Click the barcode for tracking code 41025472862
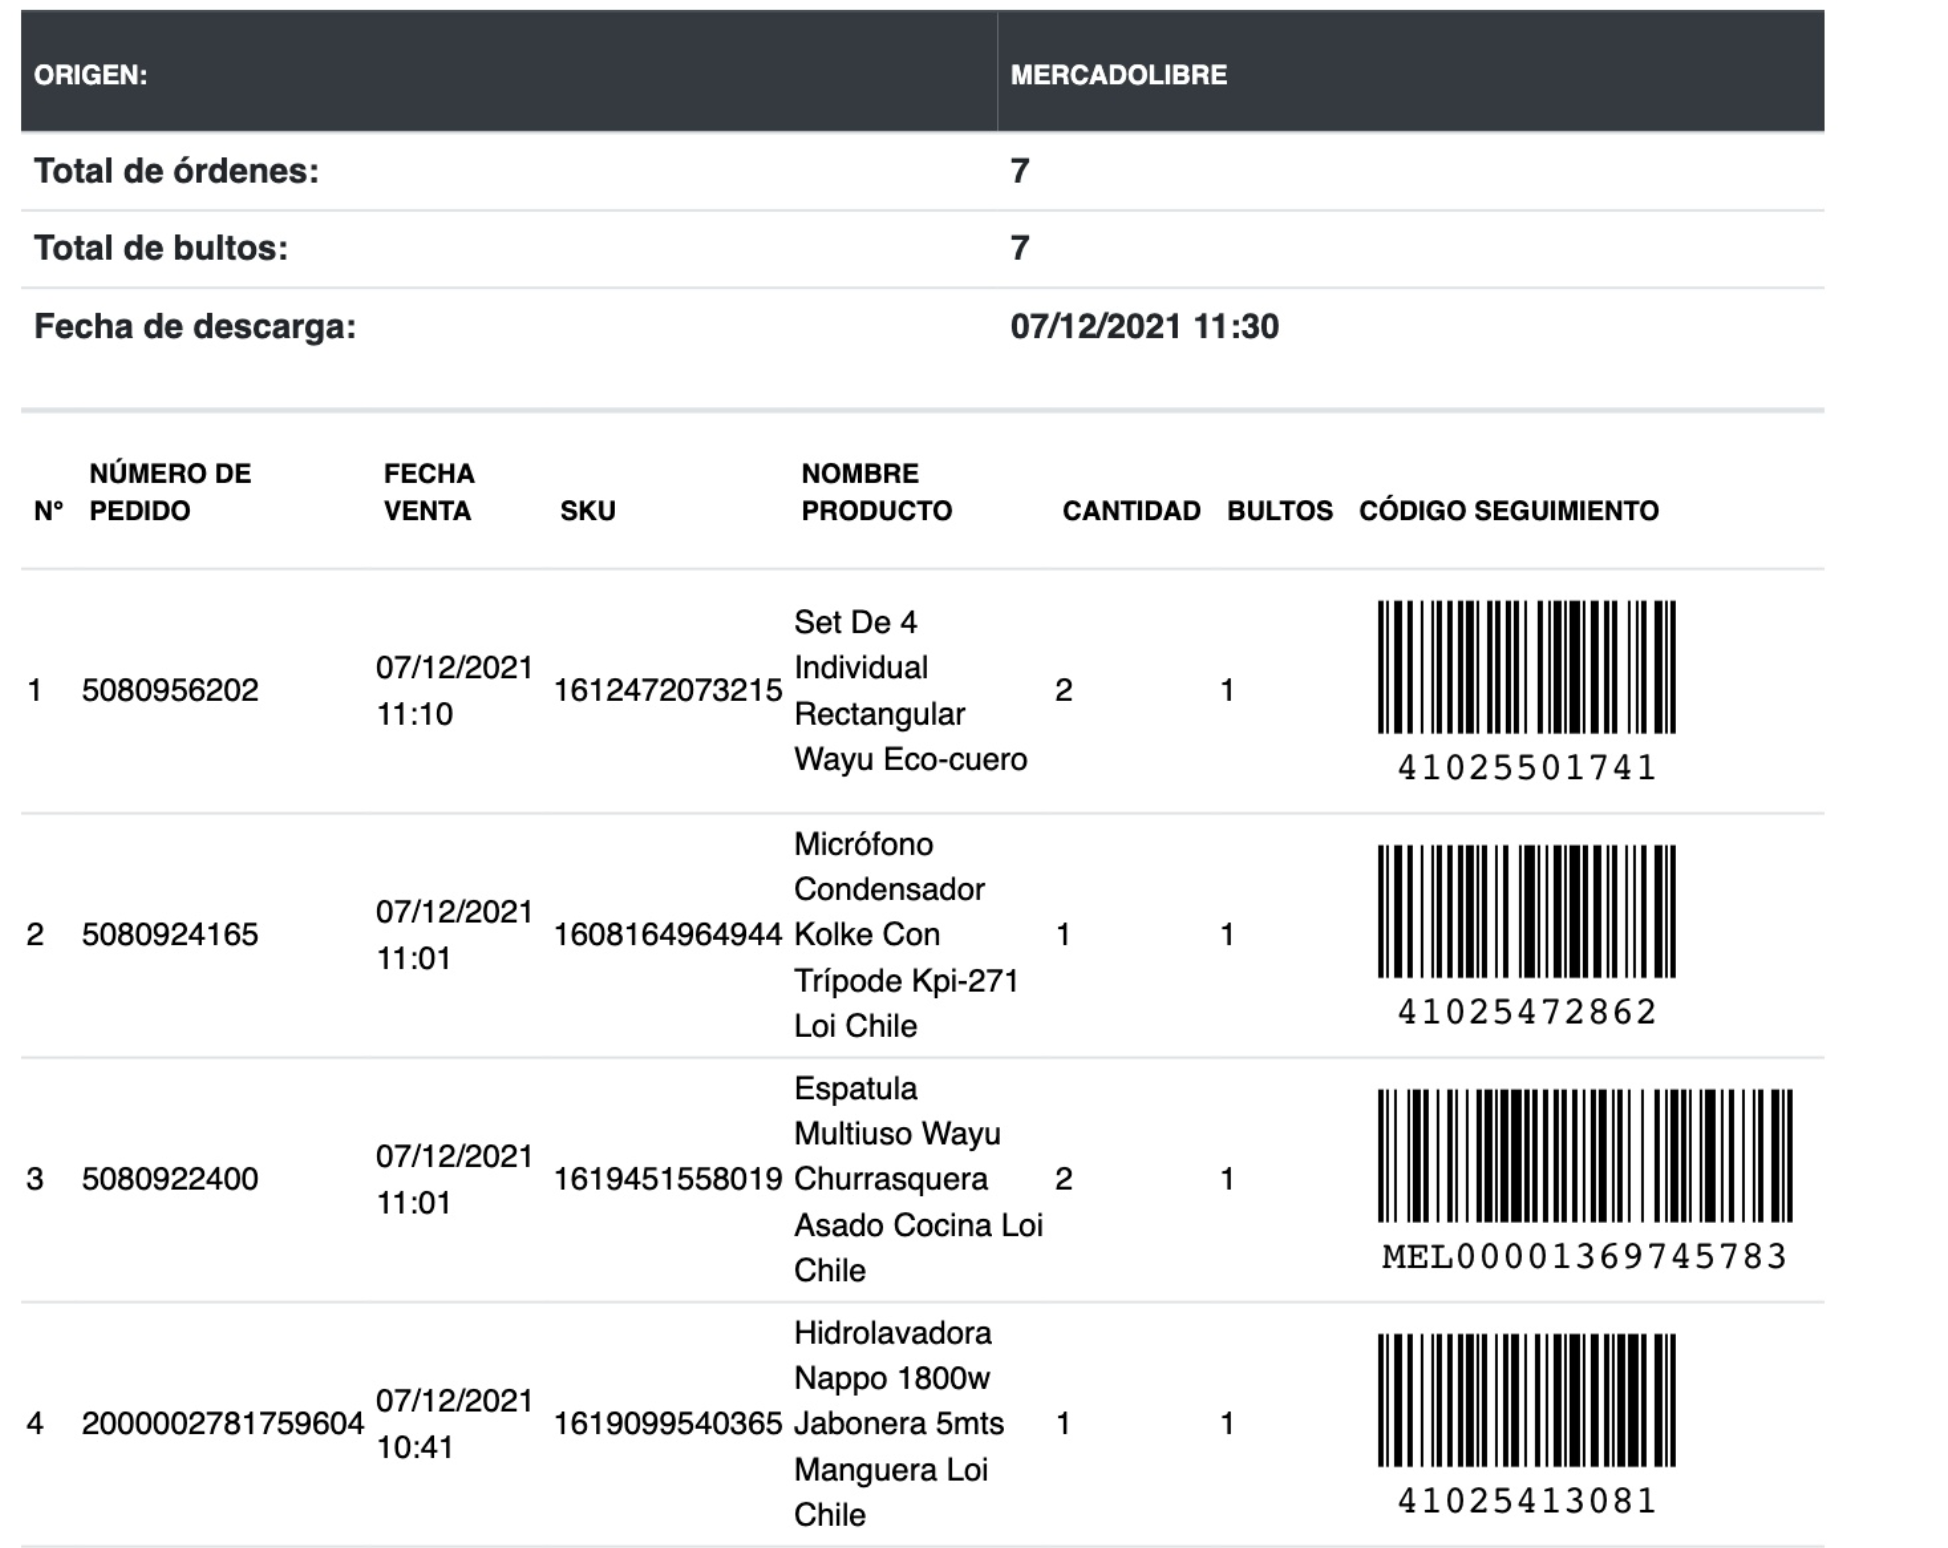Screen dimensions: 1948x1548 1526,911
